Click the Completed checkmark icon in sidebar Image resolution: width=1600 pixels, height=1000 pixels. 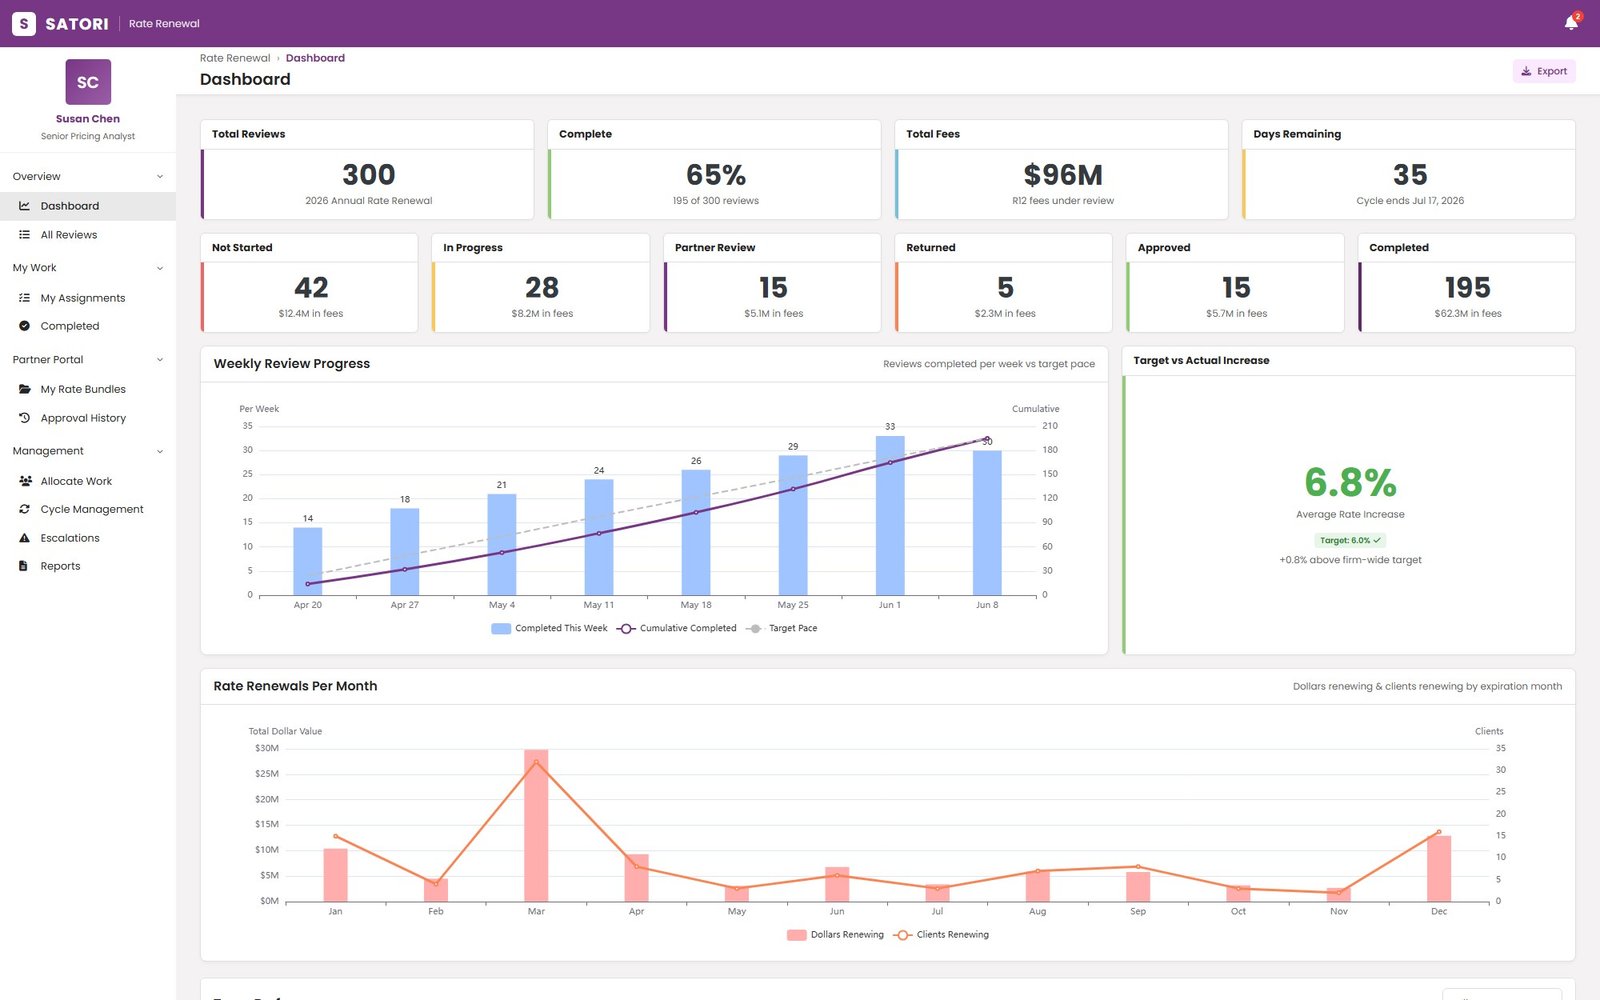tap(24, 326)
